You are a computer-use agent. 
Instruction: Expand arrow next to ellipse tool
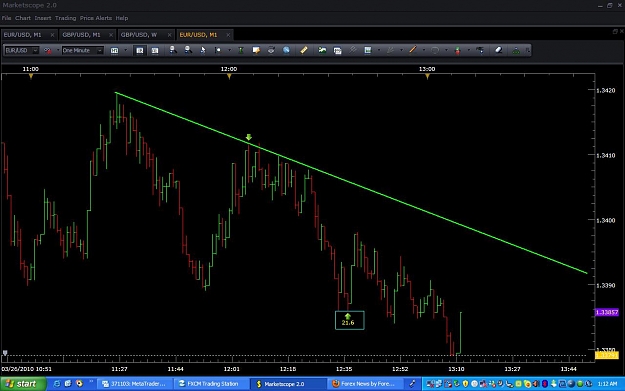pyautogui.click(x=446, y=50)
